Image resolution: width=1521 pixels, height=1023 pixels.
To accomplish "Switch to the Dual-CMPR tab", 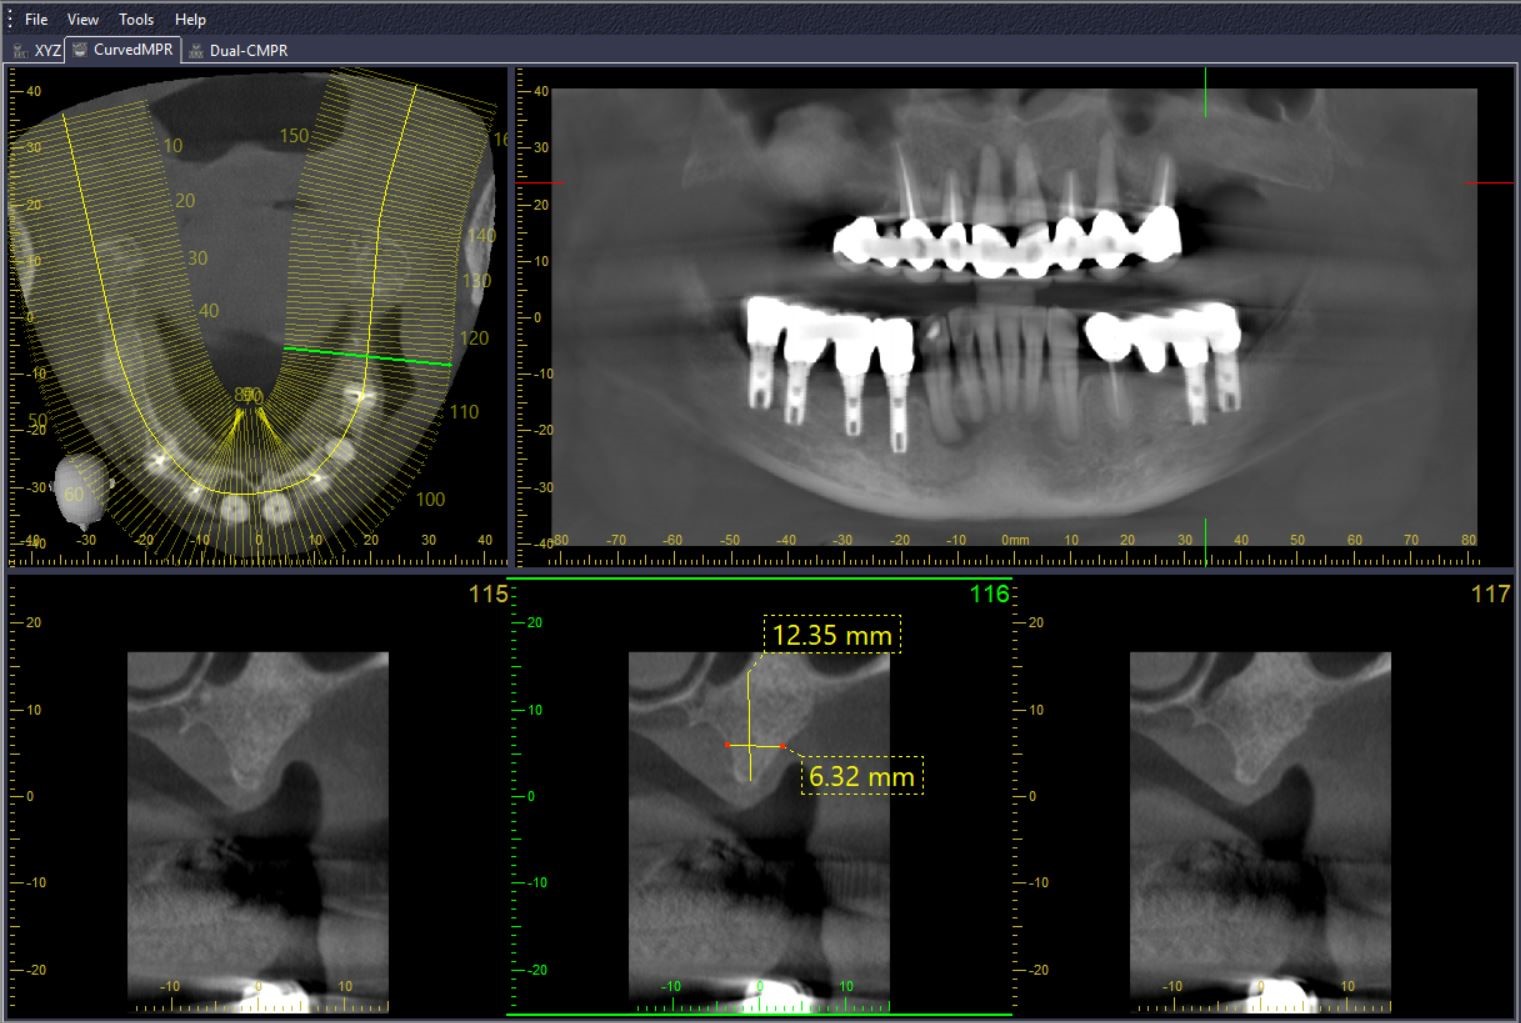I will (x=238, y=50).
